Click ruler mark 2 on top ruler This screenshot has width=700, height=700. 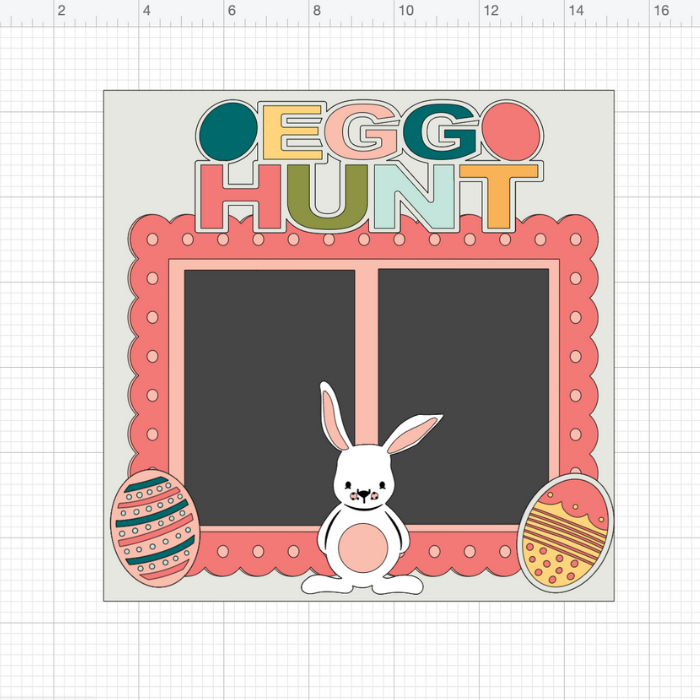click(x=61, y=10)
